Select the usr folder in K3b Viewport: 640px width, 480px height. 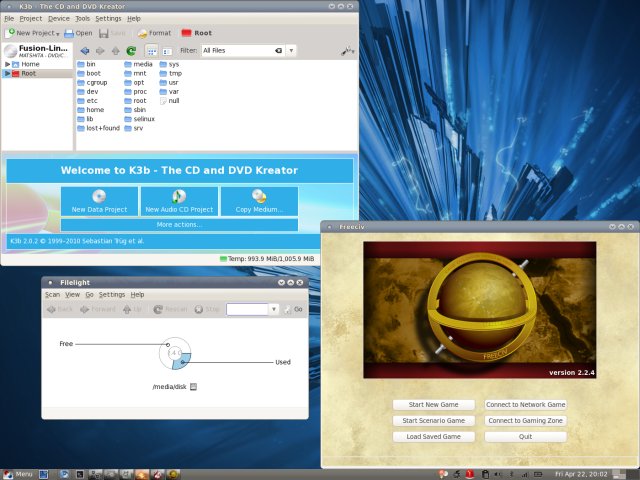[x=169, y=82]
